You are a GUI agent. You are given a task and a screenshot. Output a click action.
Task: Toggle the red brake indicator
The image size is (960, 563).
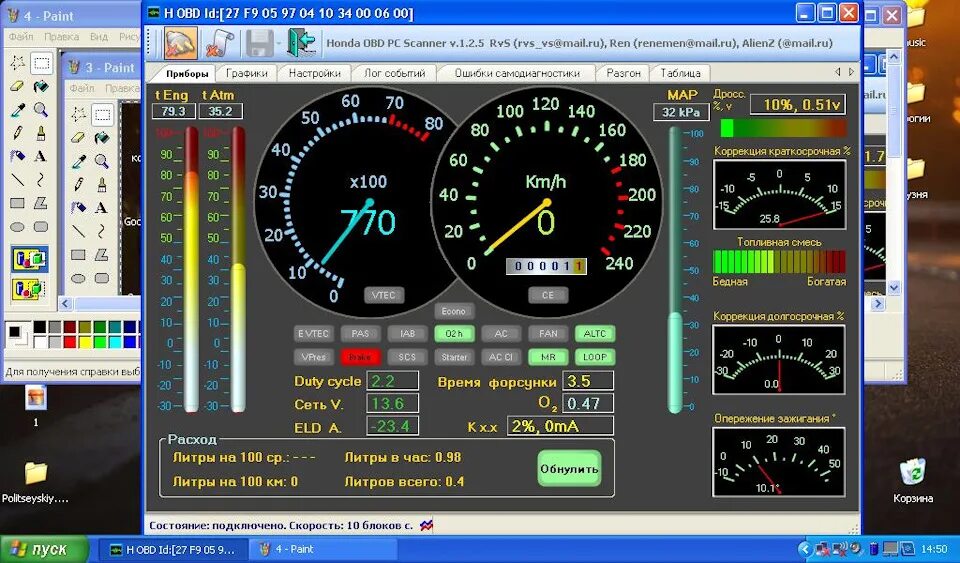tap(360, 357)
